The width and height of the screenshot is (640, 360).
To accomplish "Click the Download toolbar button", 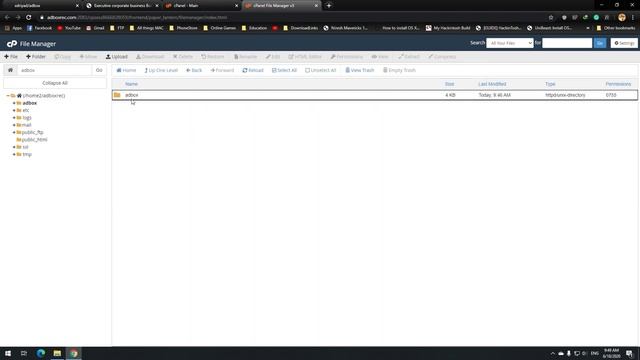I will pyautogui.click(x=150, y=57).
